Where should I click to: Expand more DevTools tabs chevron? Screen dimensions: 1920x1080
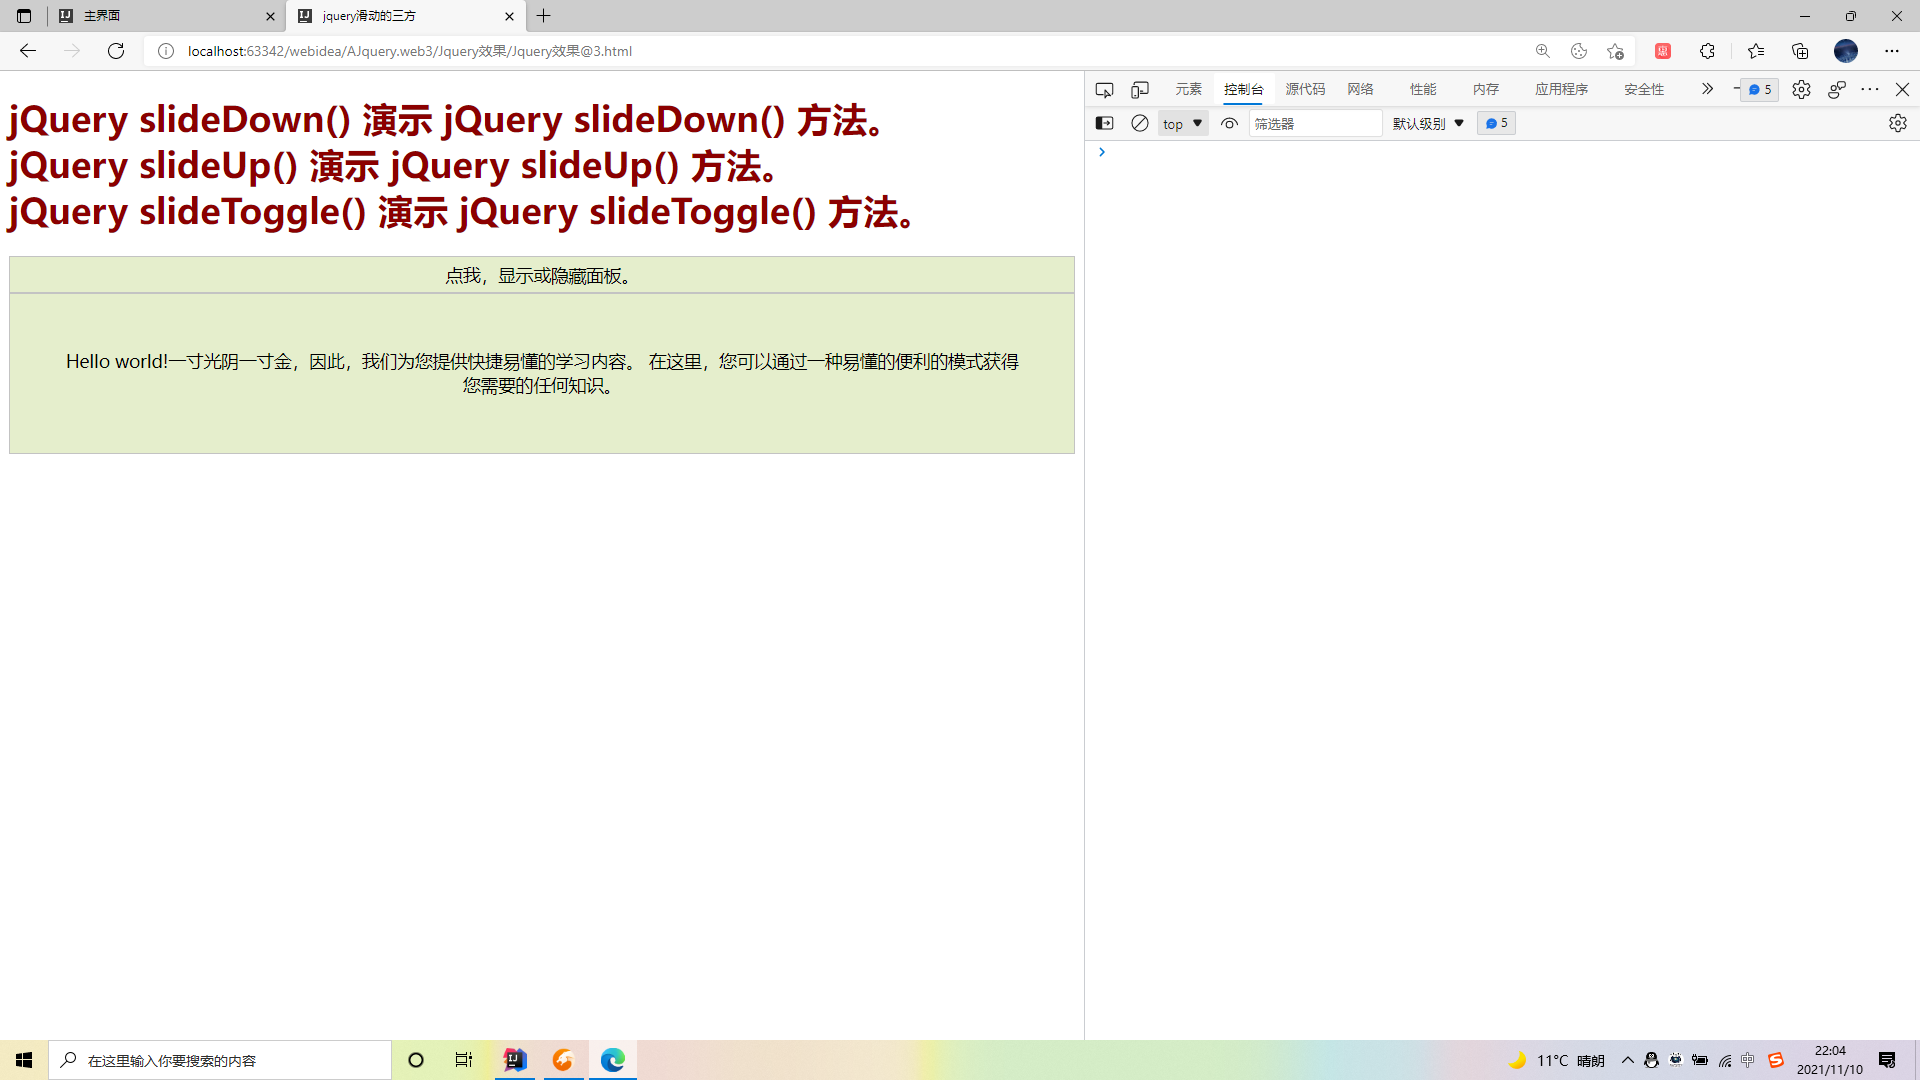1707,89
